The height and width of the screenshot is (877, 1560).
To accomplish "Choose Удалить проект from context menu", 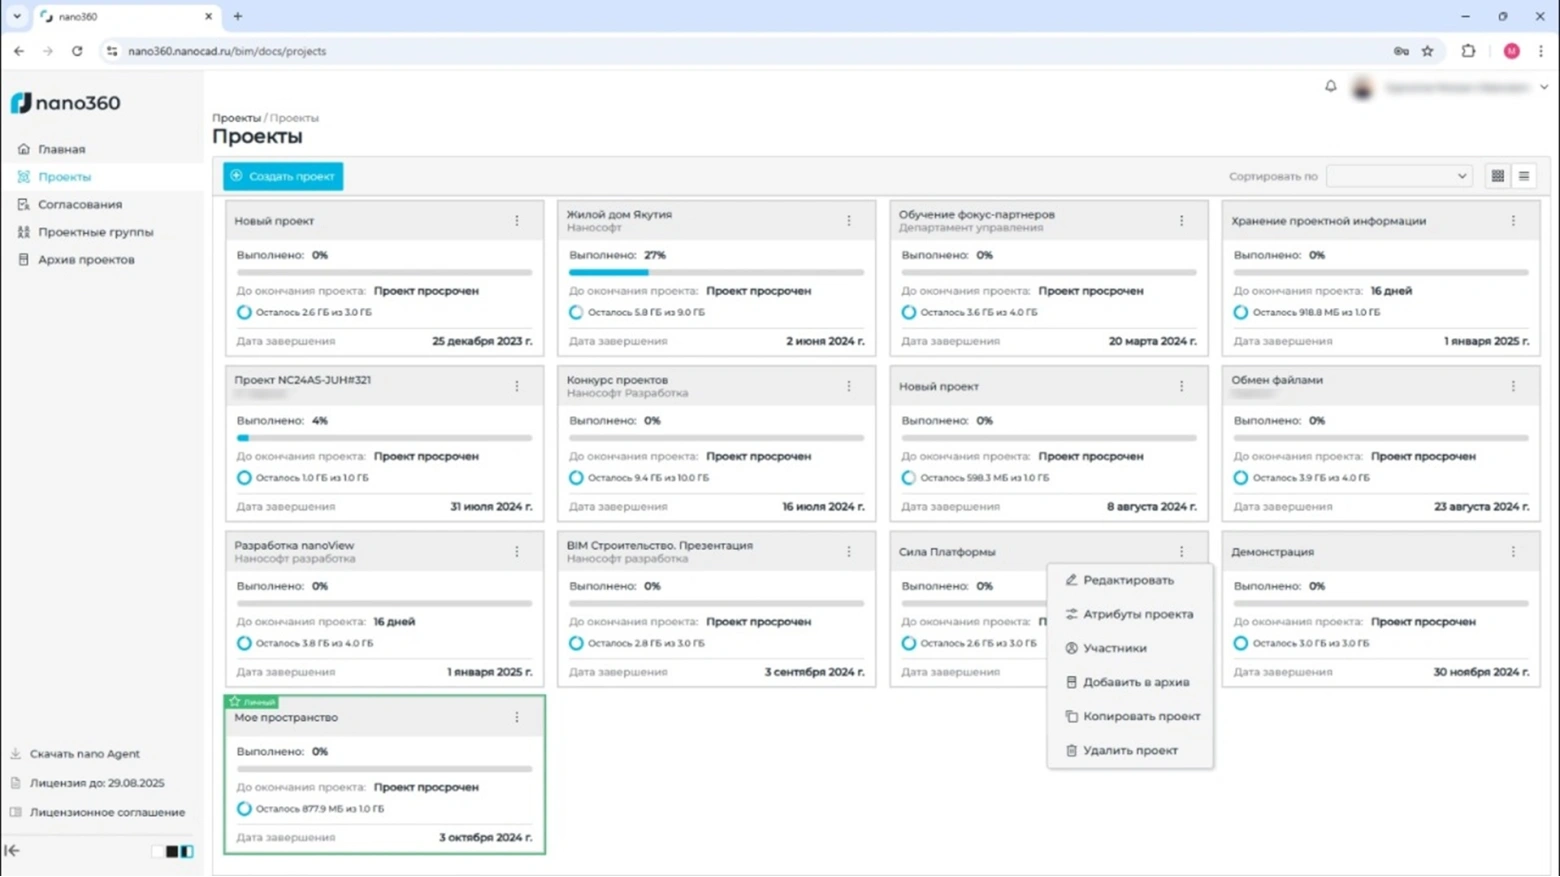I will click(1130, 750).
